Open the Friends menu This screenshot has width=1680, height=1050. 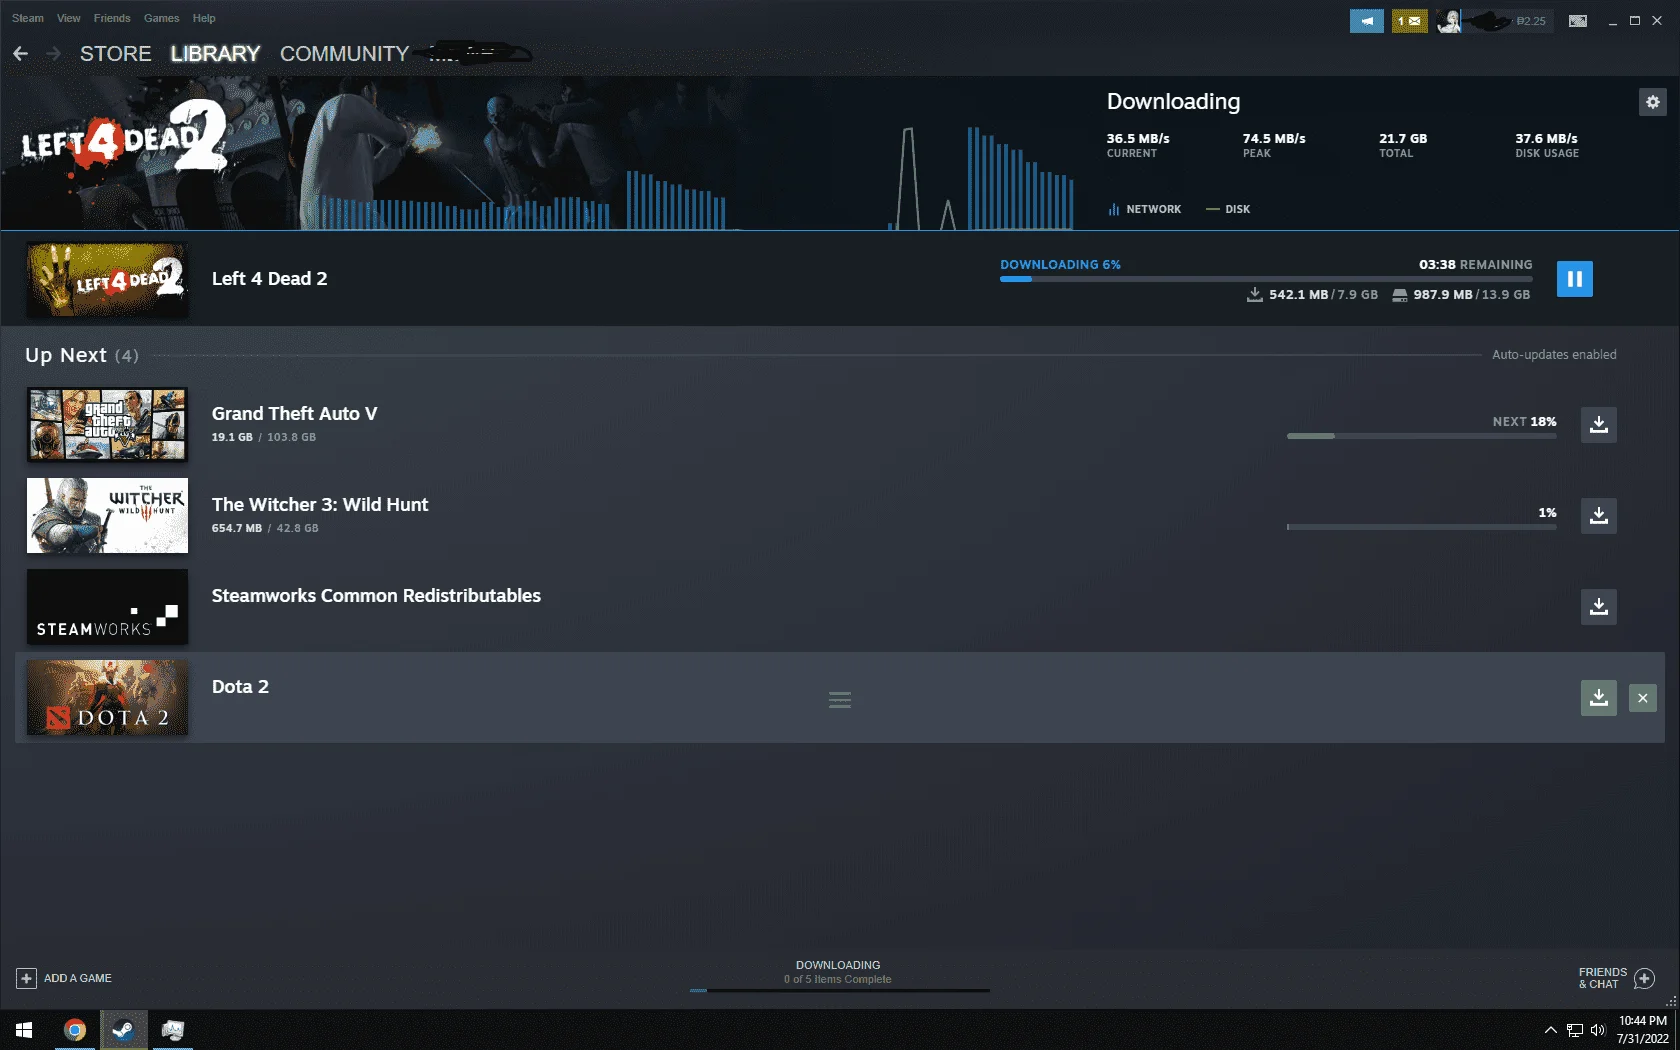click(112, 18)
